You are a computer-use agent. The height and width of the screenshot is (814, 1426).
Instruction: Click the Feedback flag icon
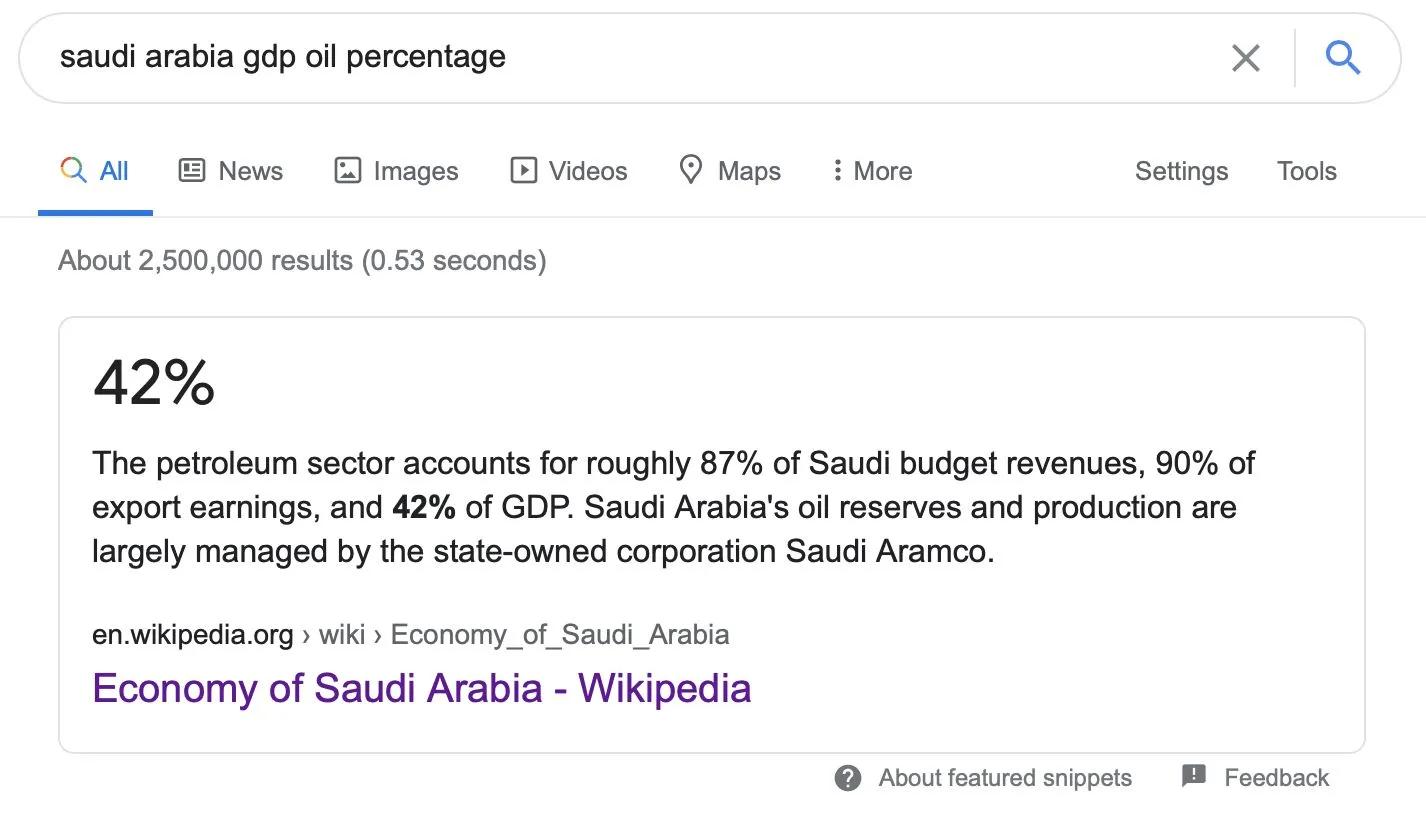pyautogui.click(x=1194, y=776)
